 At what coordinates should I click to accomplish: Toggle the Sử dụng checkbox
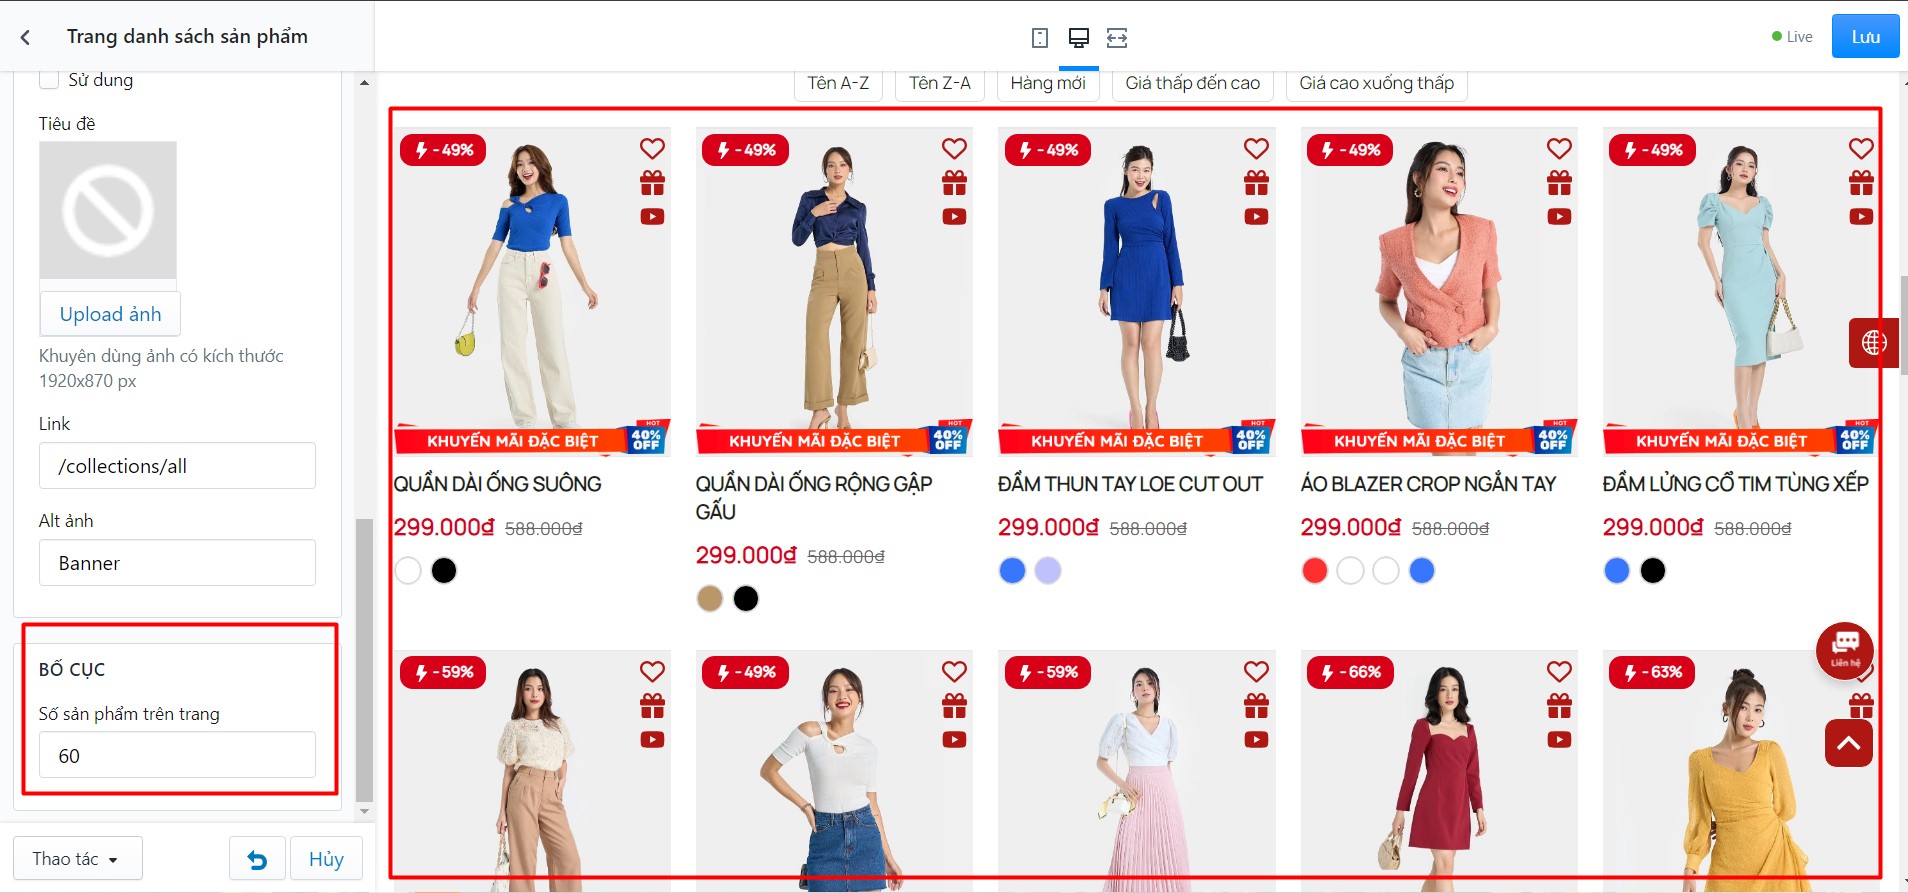49,80
